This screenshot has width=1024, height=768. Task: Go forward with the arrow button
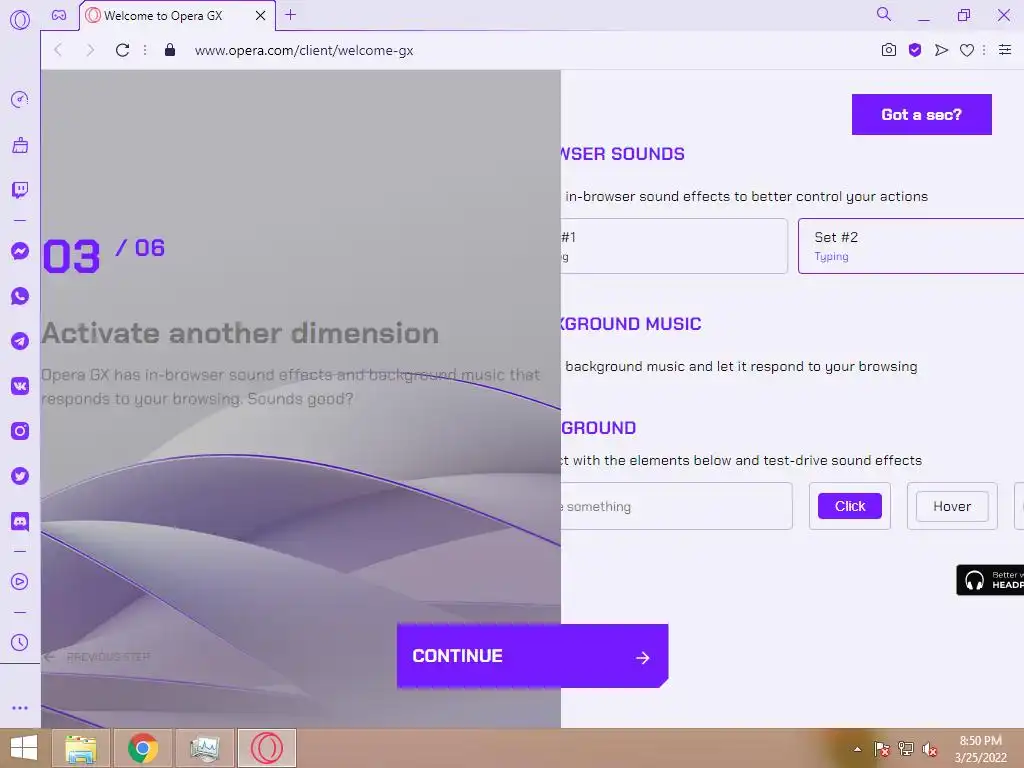90,50
